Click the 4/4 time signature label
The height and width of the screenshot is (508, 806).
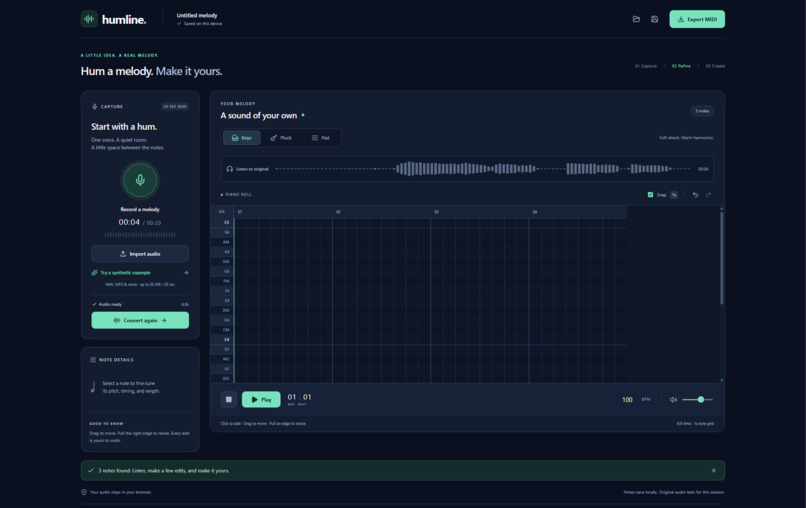[222, 212]
